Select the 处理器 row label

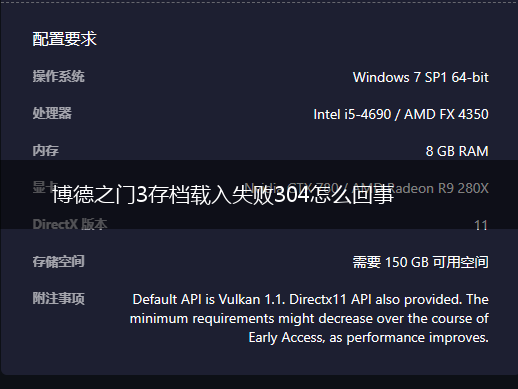tap(52, 113)
